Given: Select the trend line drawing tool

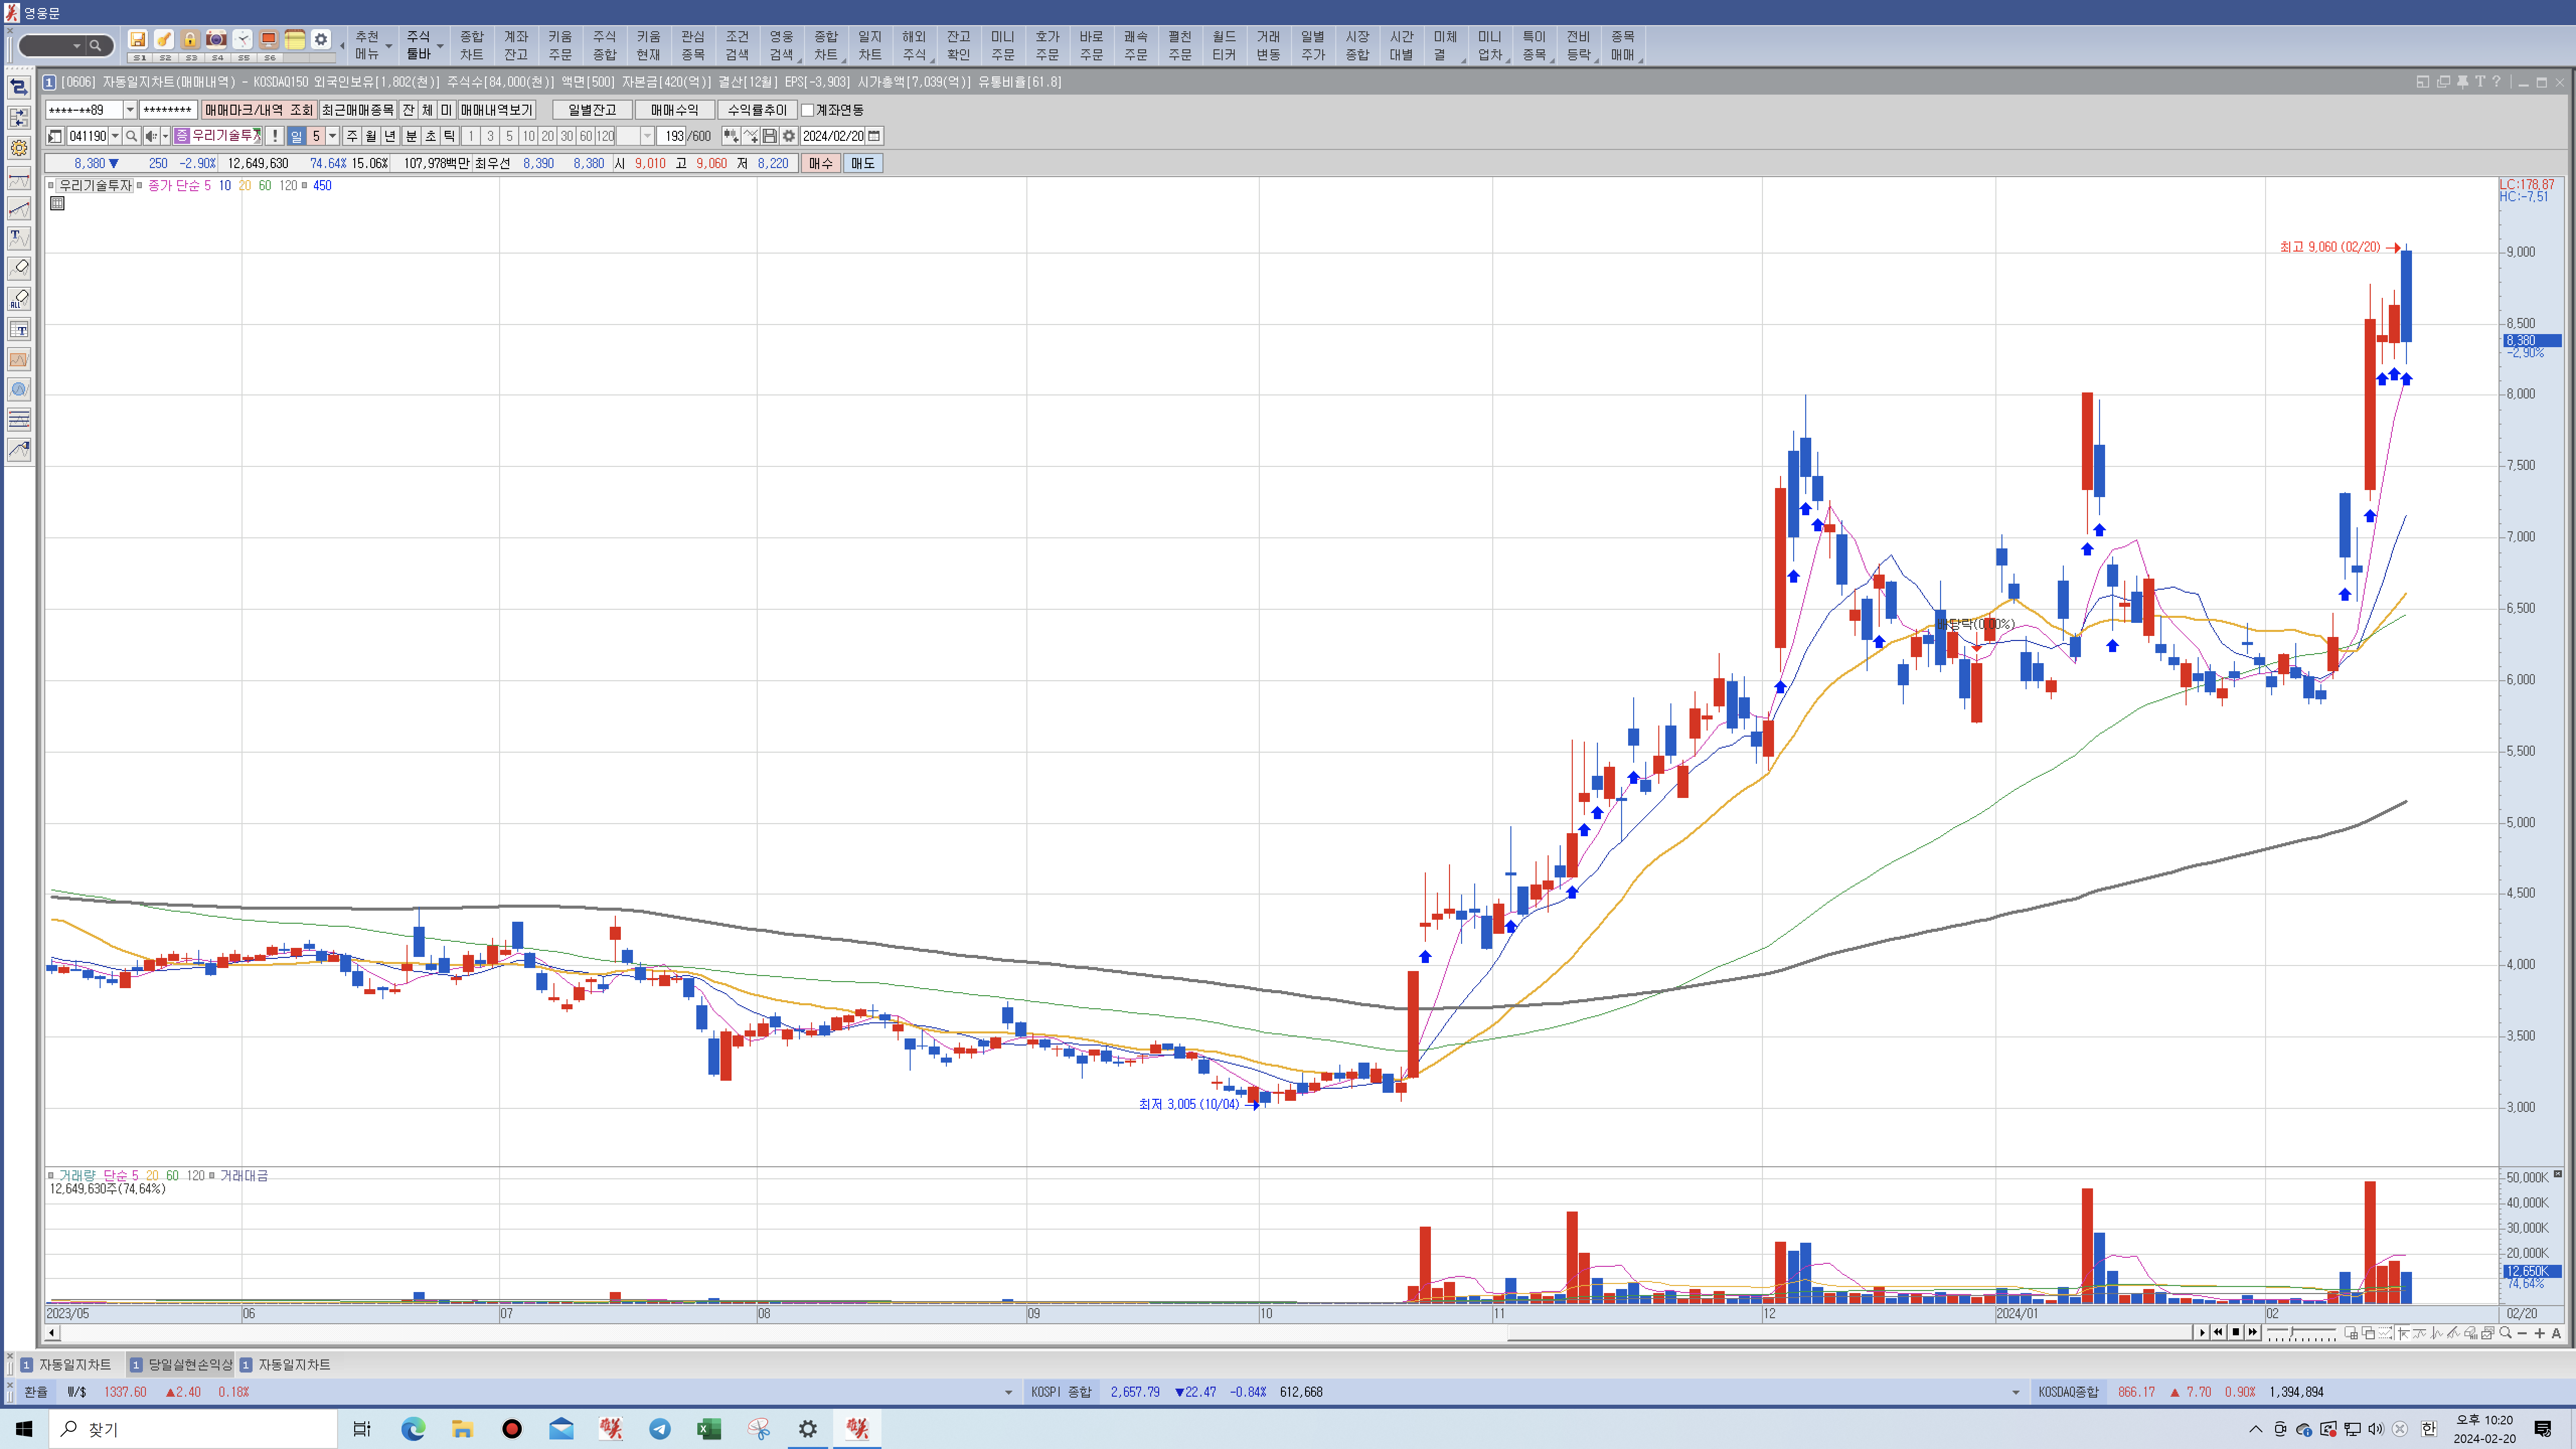Looking at the screenshot, I should (x=19, y=209).
